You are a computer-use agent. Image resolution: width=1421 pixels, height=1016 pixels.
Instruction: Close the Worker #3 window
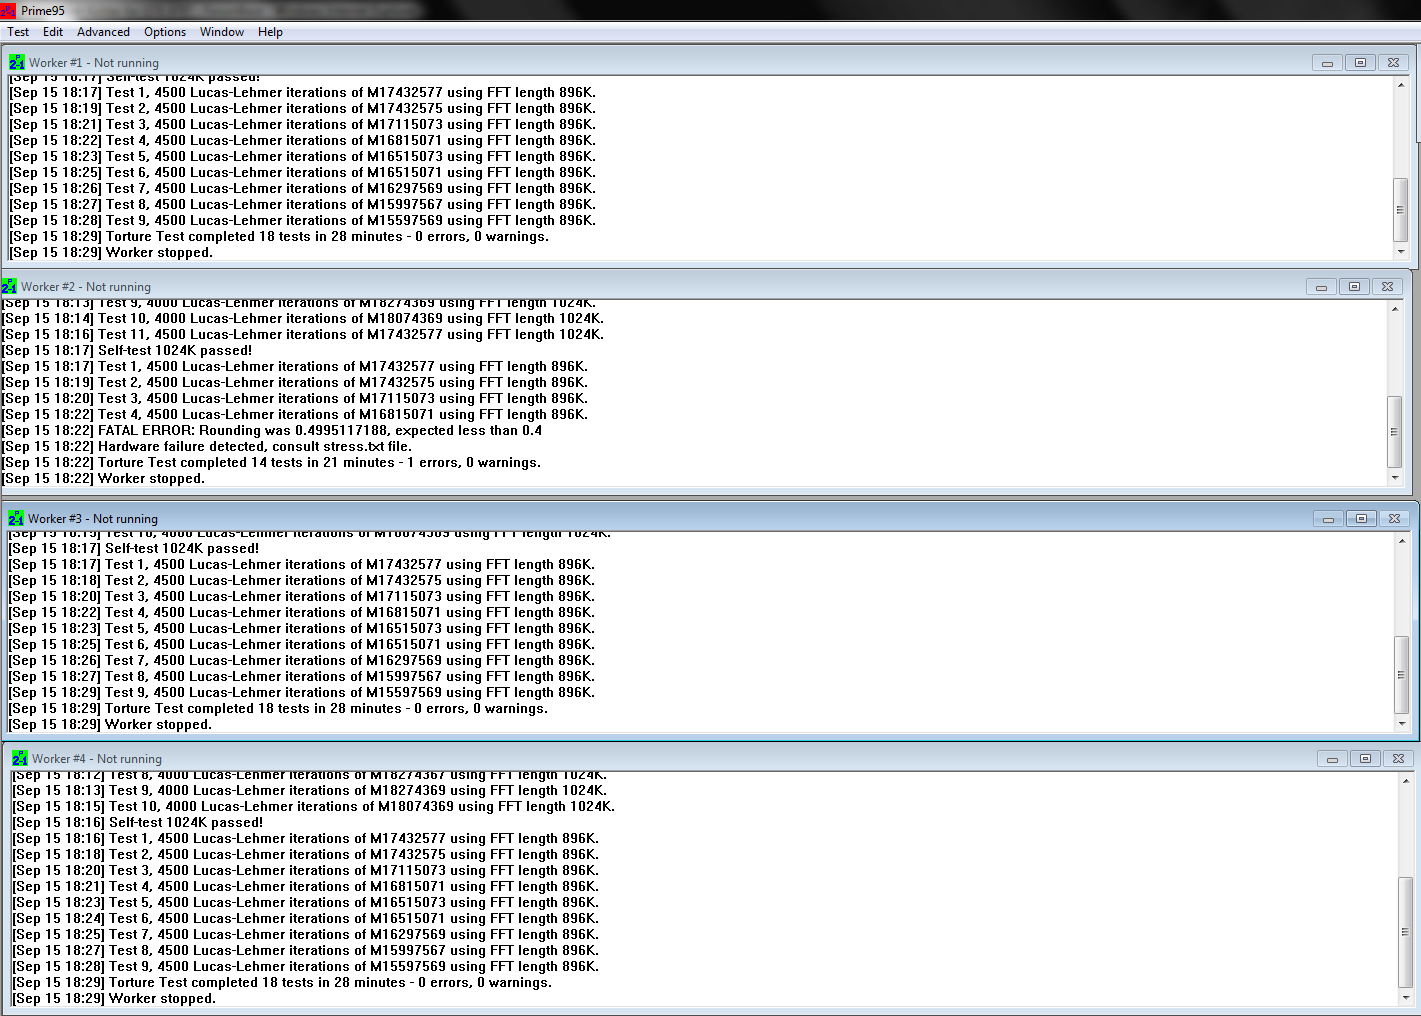point(1394,518)
